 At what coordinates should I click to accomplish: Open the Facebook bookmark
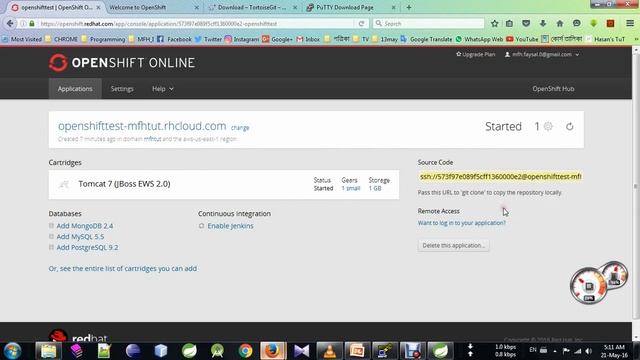pyautogui.click(x=174, y=39)
